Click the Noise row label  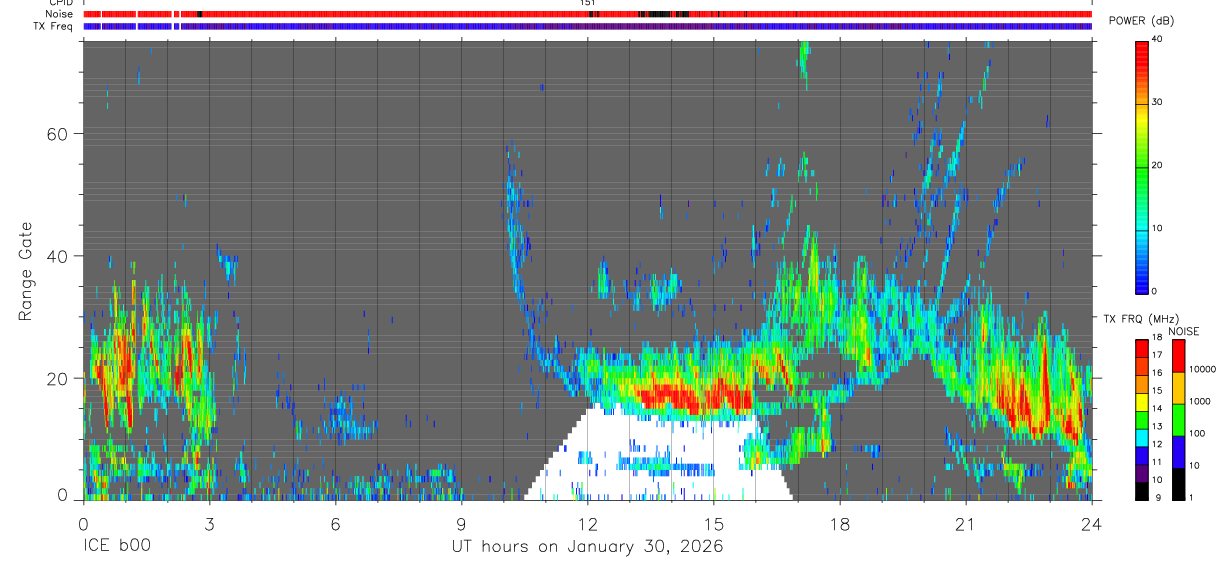click(59, 14)
